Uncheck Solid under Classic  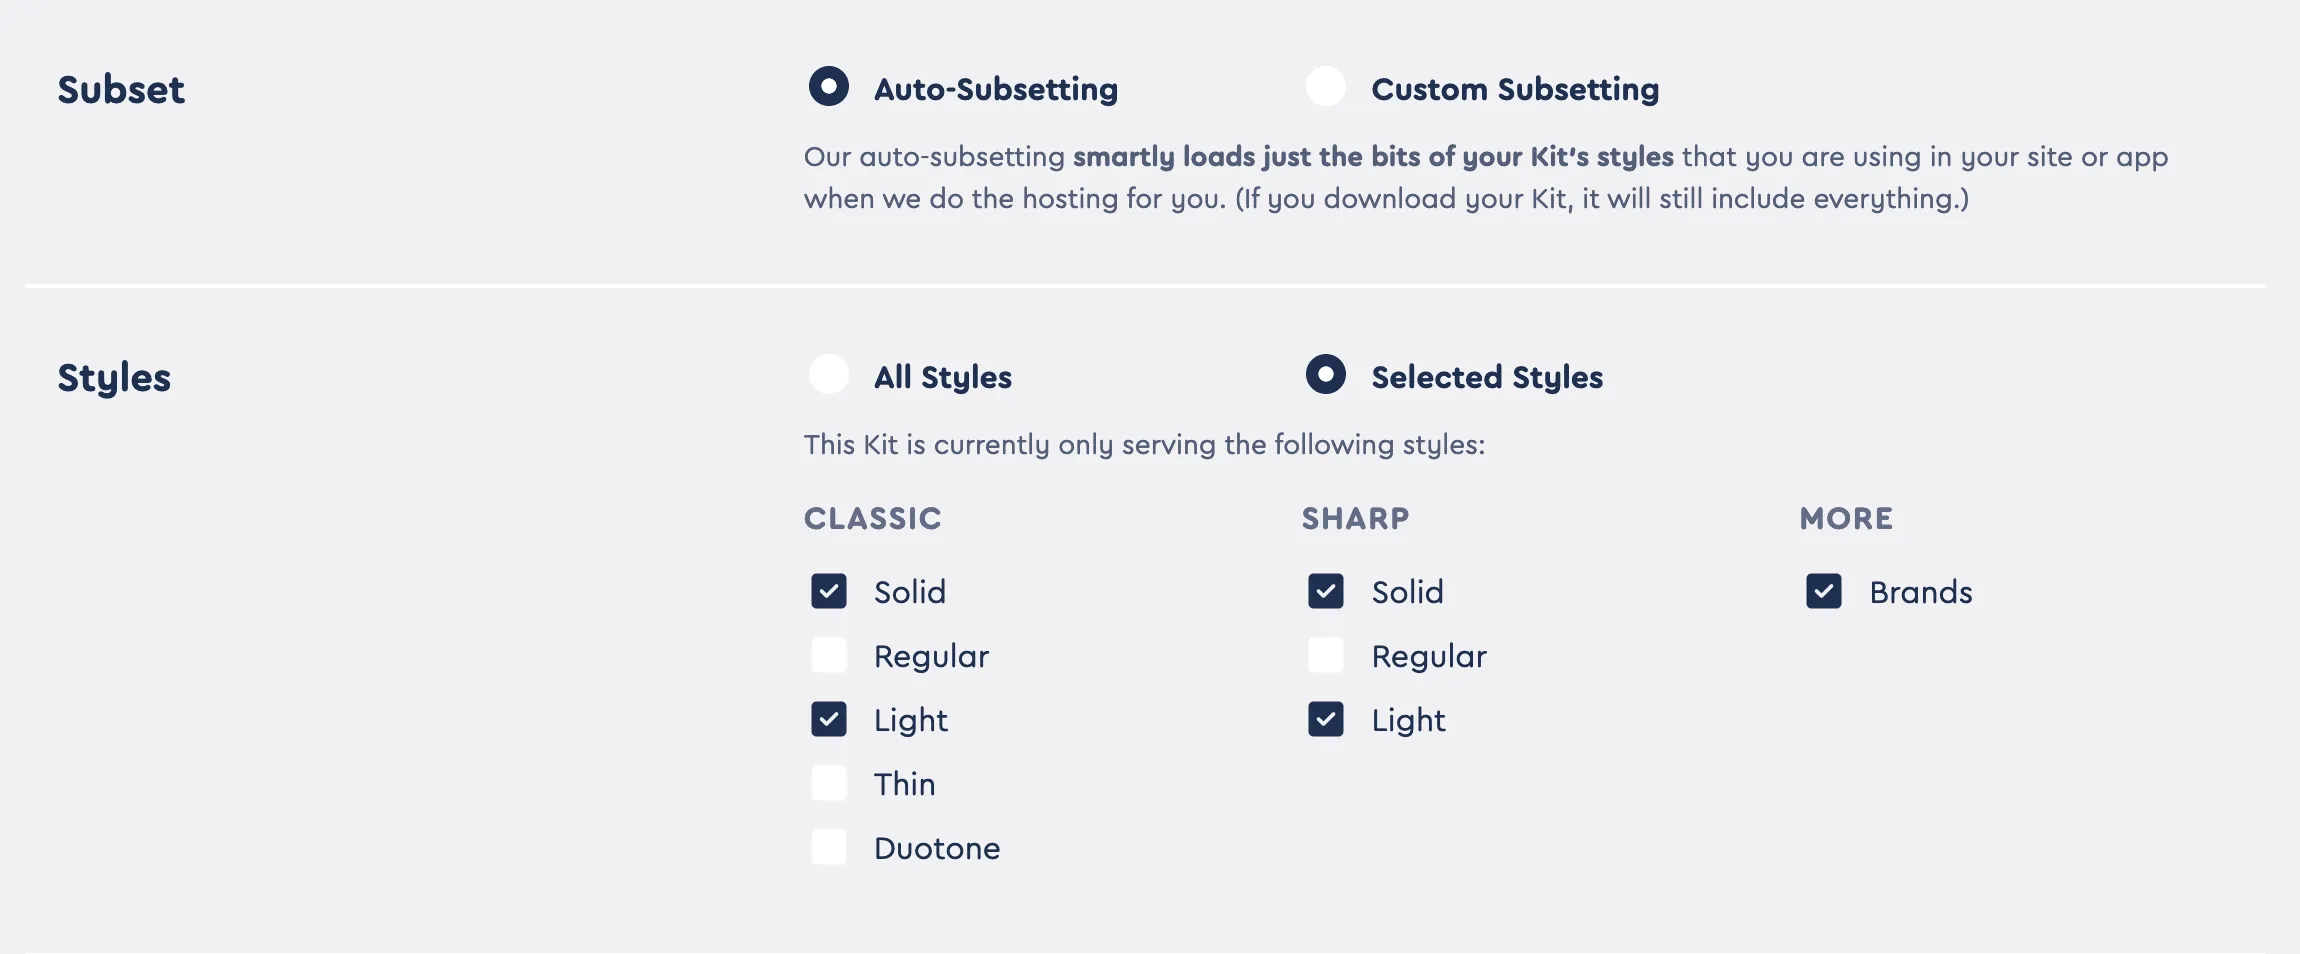828,591
